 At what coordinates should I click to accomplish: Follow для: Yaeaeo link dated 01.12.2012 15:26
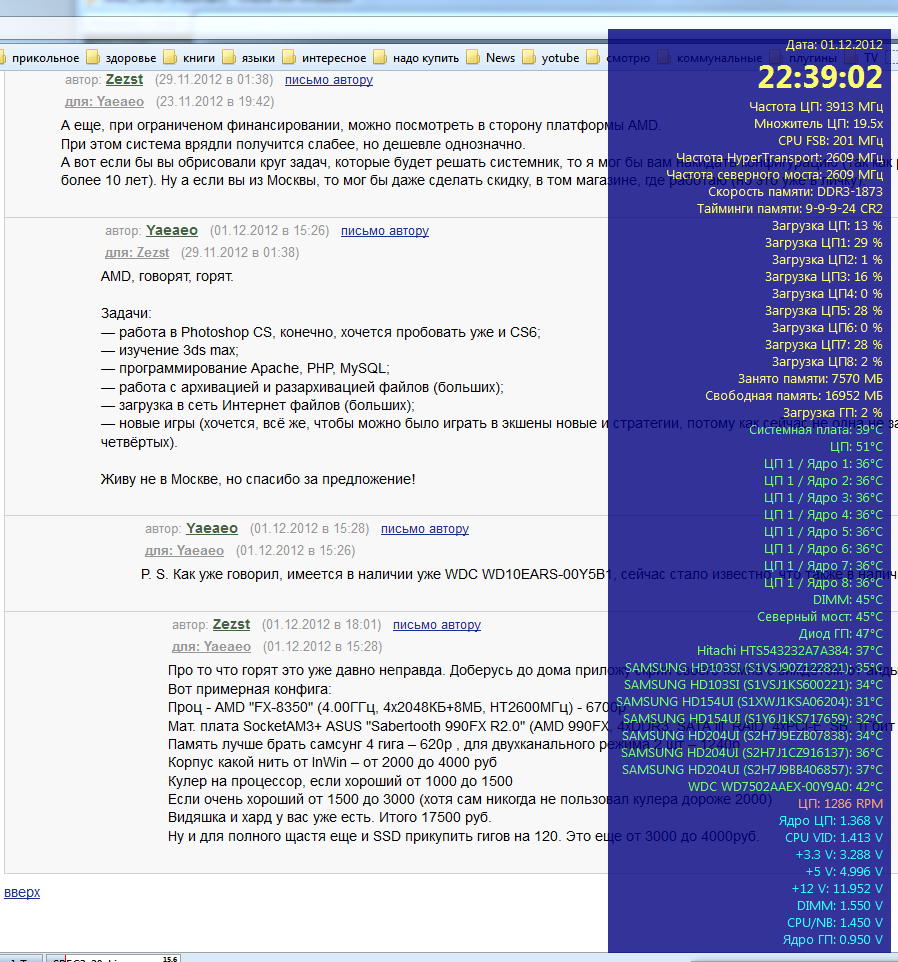(x=184, y=551)
